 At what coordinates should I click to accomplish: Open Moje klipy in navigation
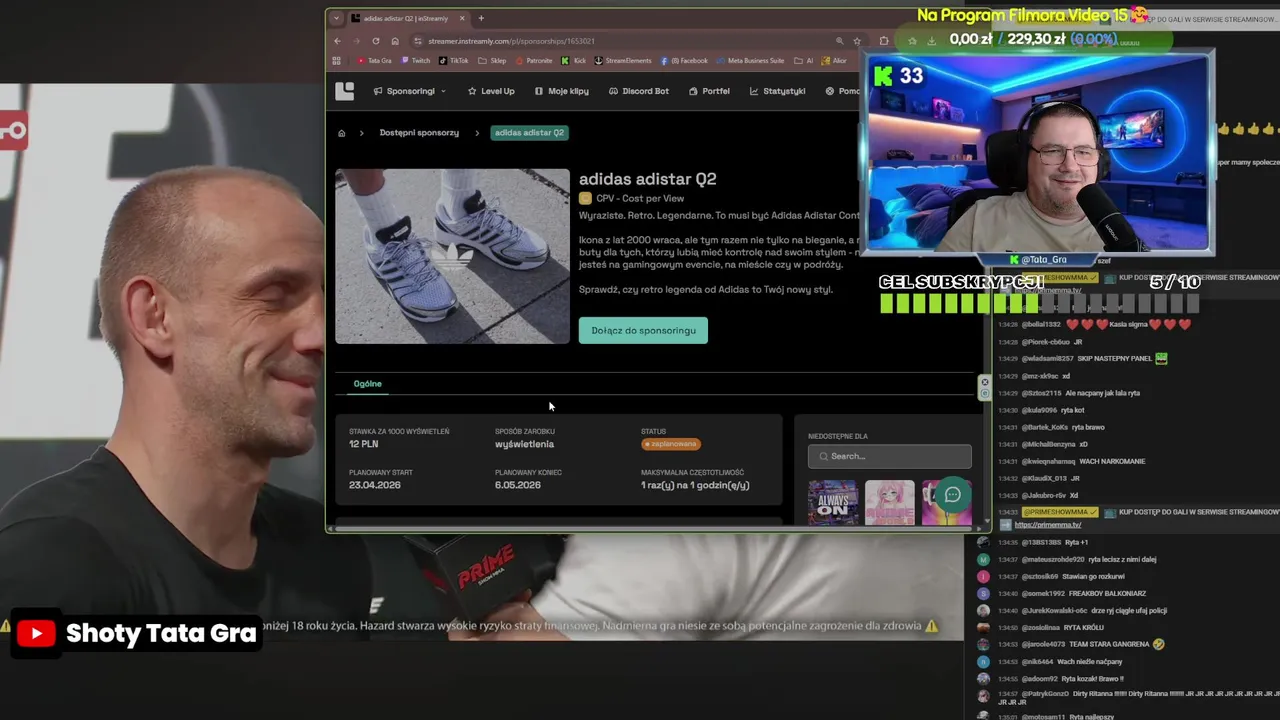tap(562, 91)
